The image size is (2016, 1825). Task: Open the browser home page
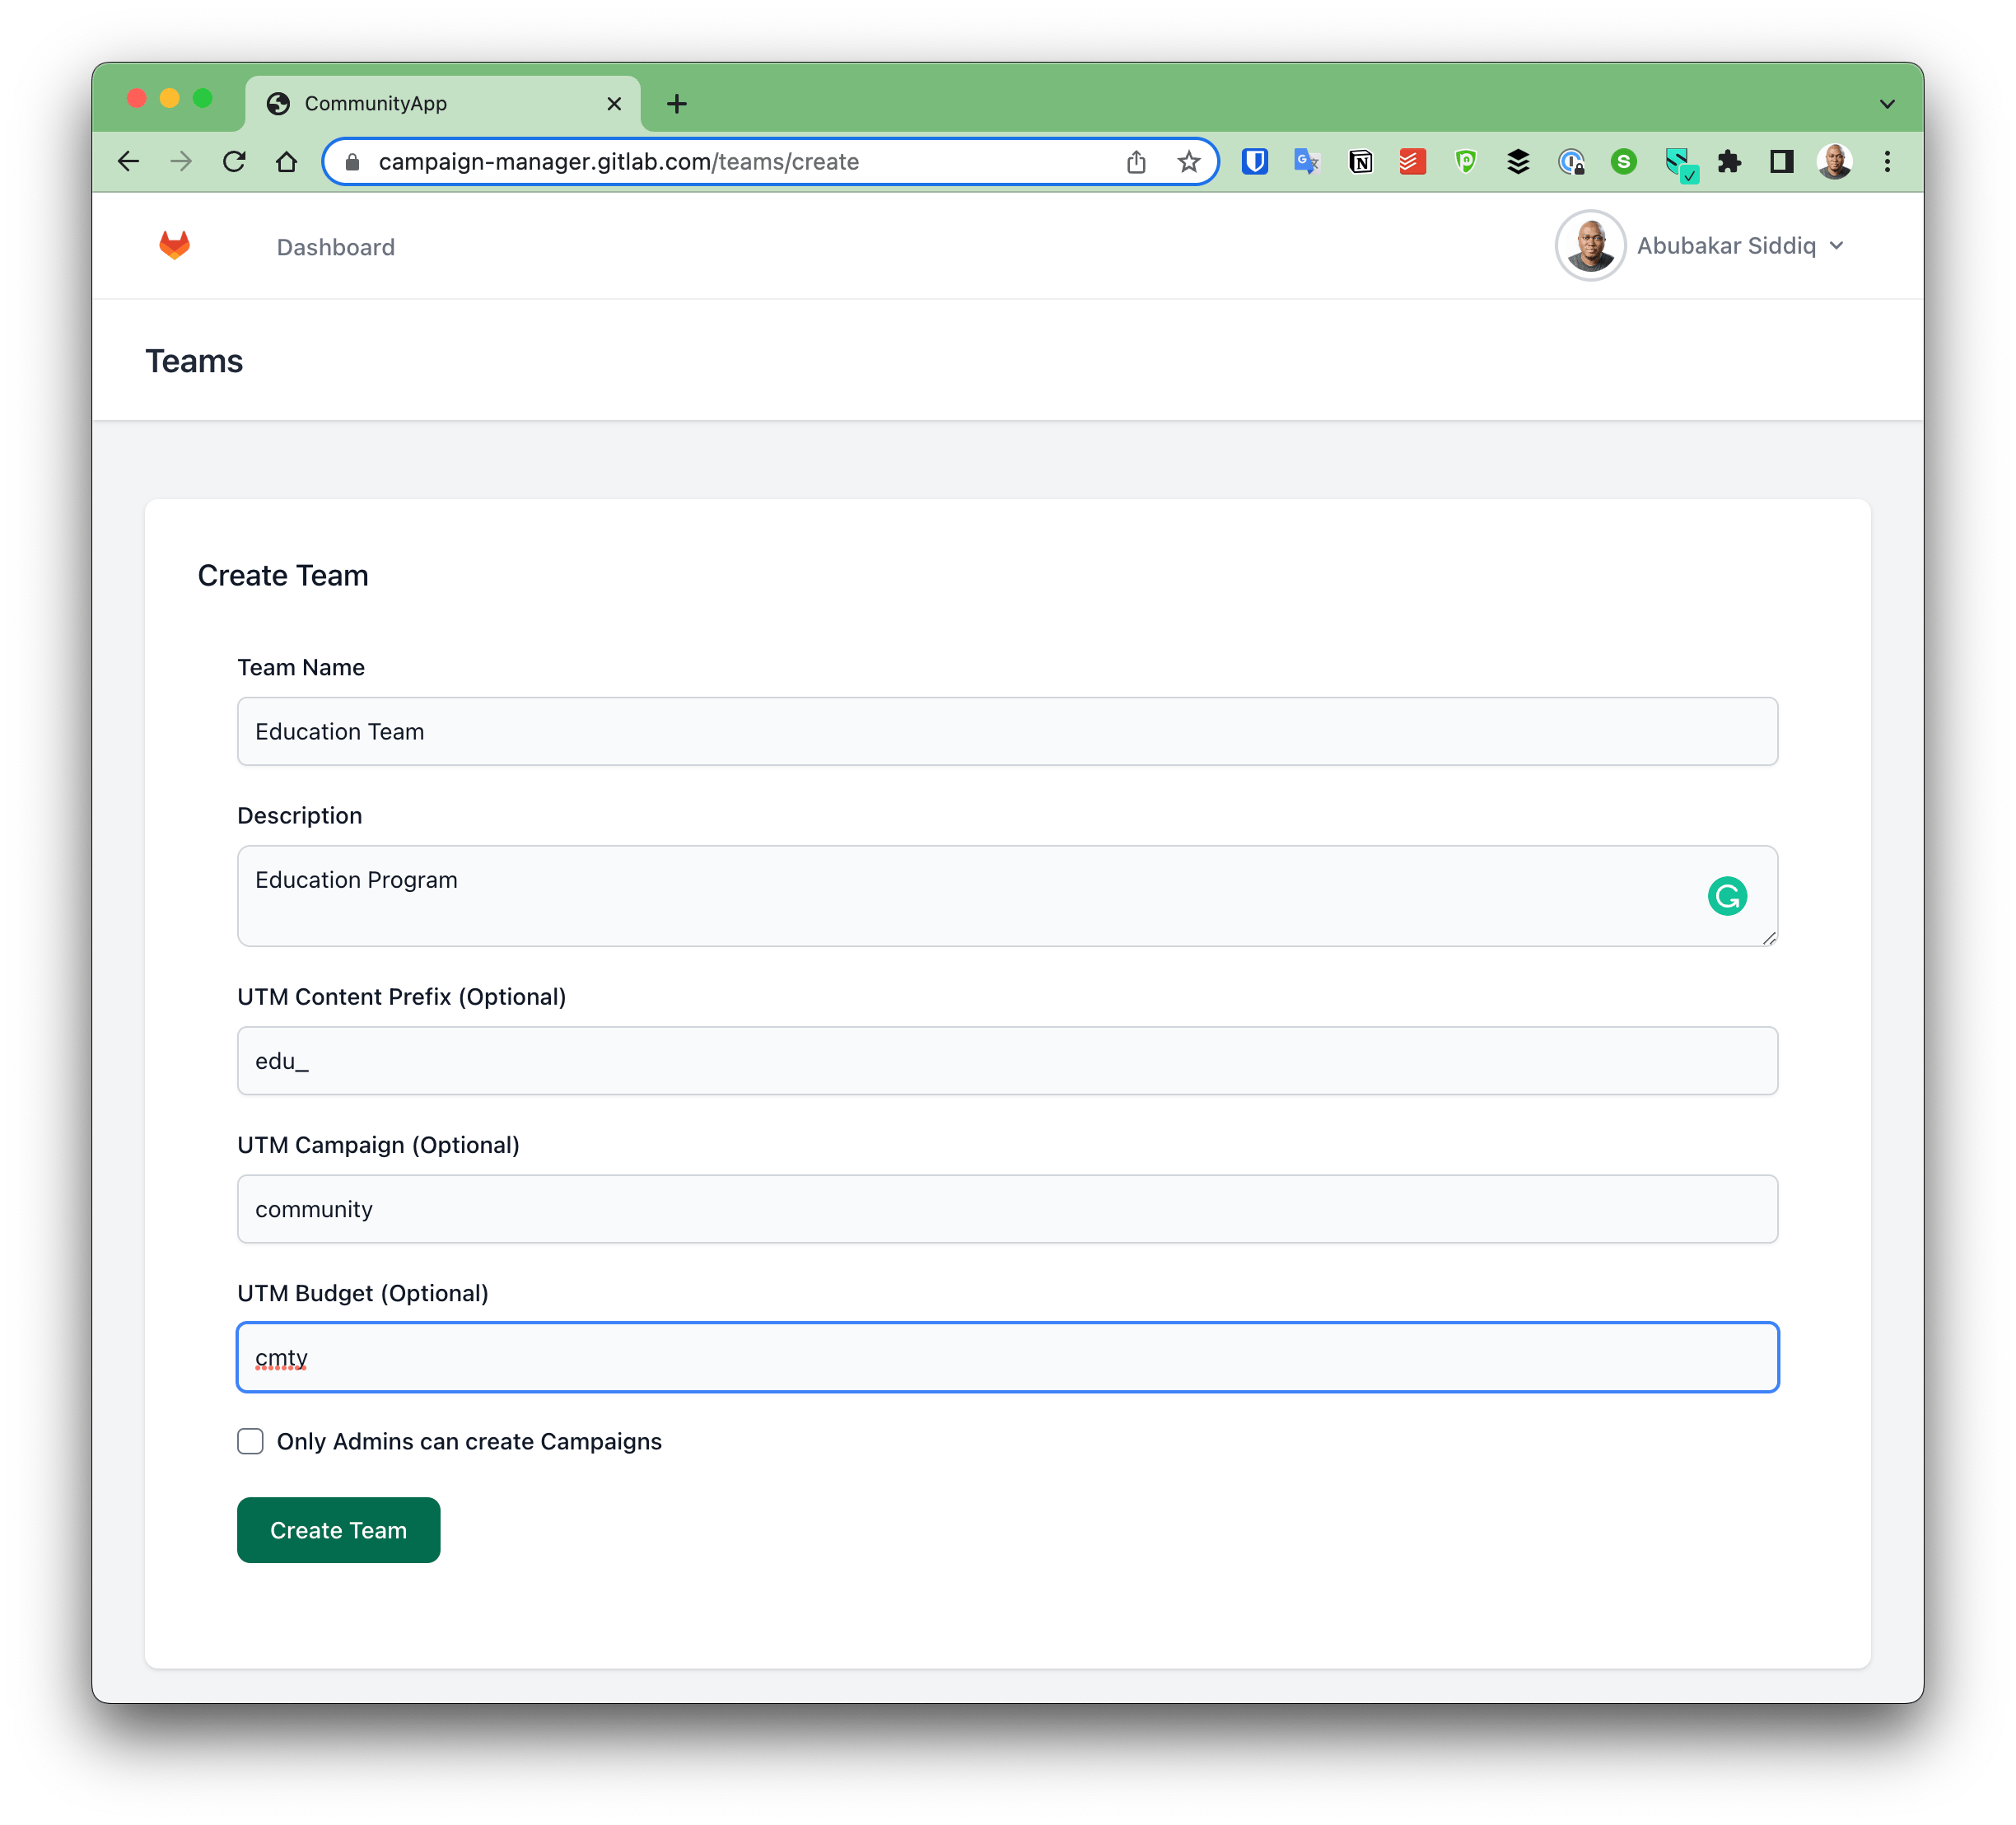(x=287, y=161)
